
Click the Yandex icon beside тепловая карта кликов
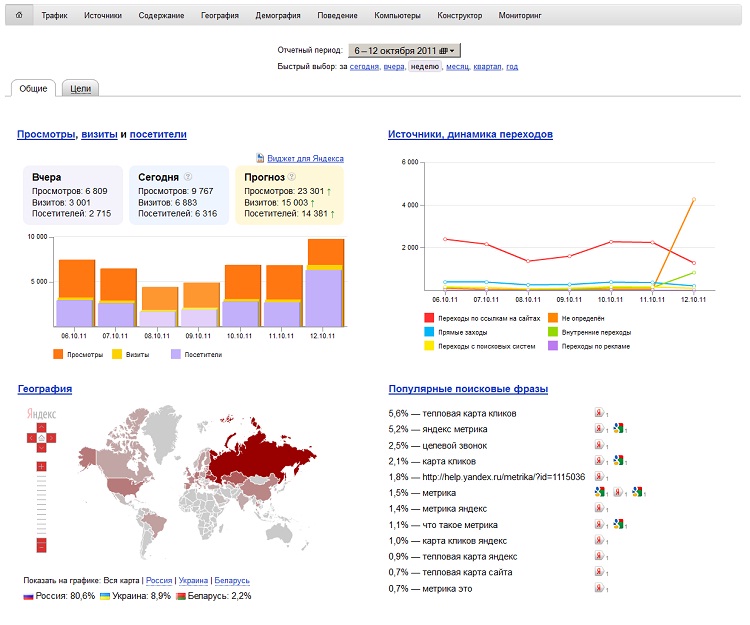(598, 413)
